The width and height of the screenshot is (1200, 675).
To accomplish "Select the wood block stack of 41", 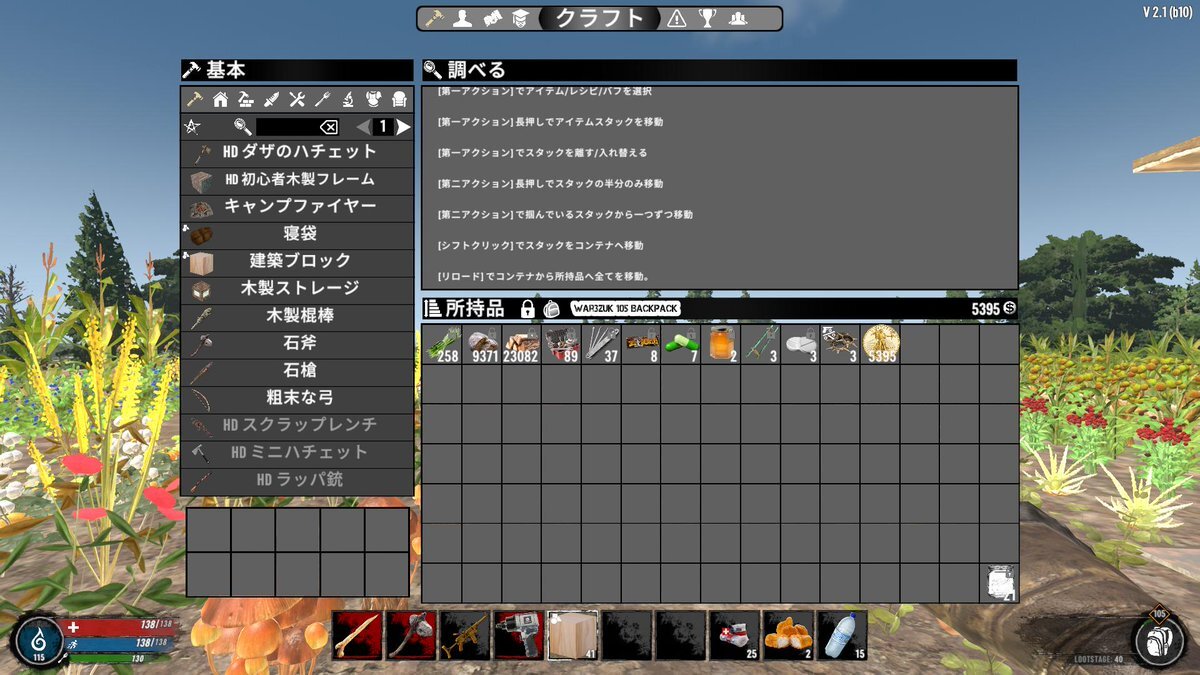I will coord(573,635).
